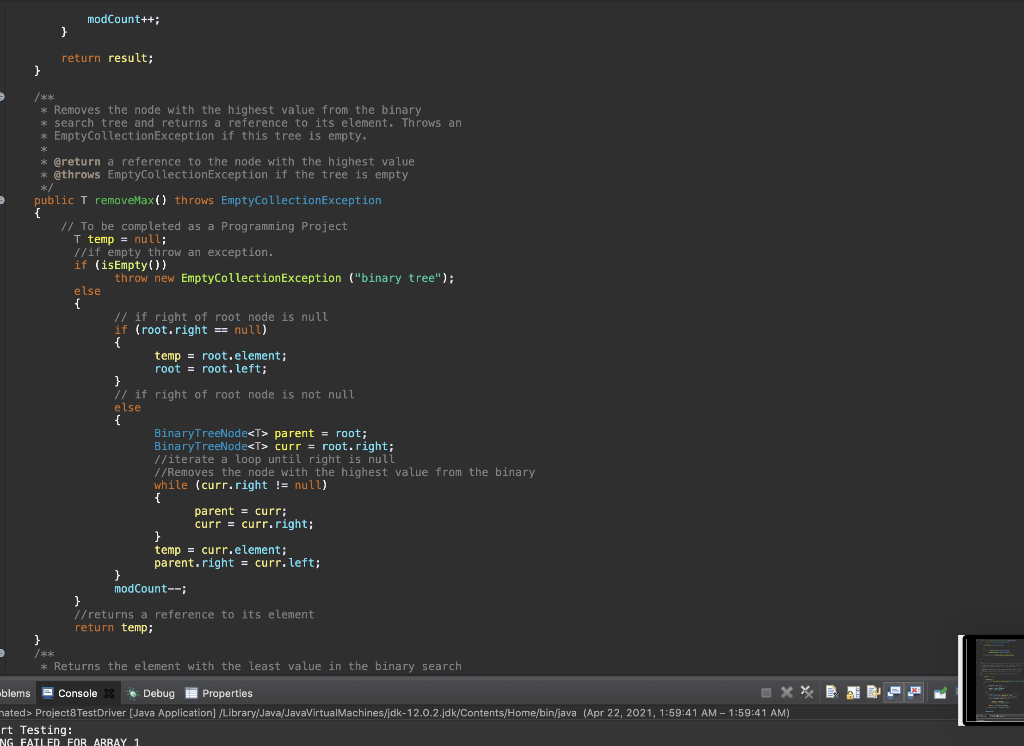Toggle console Scroll Lock padlock icon
1024x746 pixels.
coord(853,692)
